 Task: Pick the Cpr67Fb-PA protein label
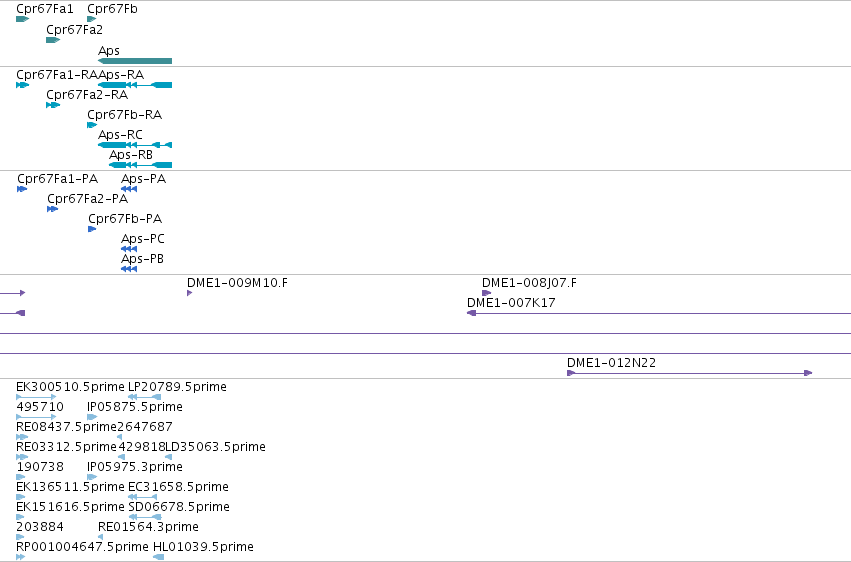click(x=125, y=219)
